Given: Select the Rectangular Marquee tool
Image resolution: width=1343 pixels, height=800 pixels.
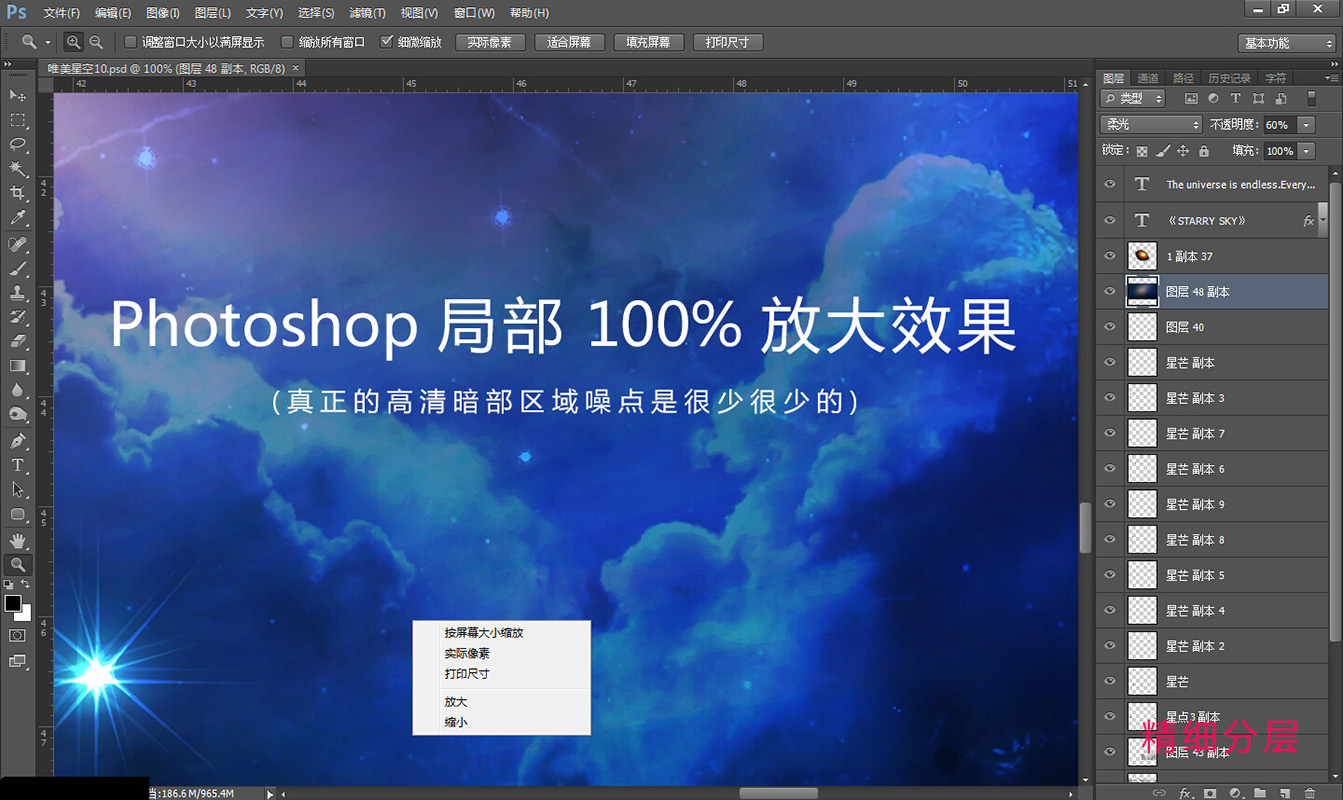Looking at the screenshot, I should click(18, 120).
